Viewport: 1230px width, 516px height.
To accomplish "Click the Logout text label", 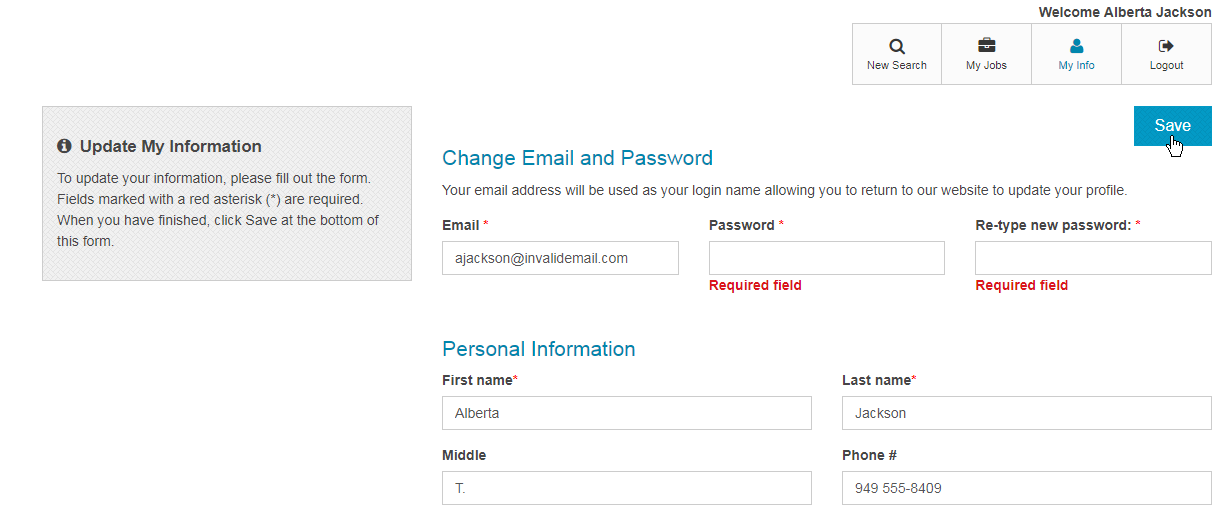I will click(x=1166, y=66).
